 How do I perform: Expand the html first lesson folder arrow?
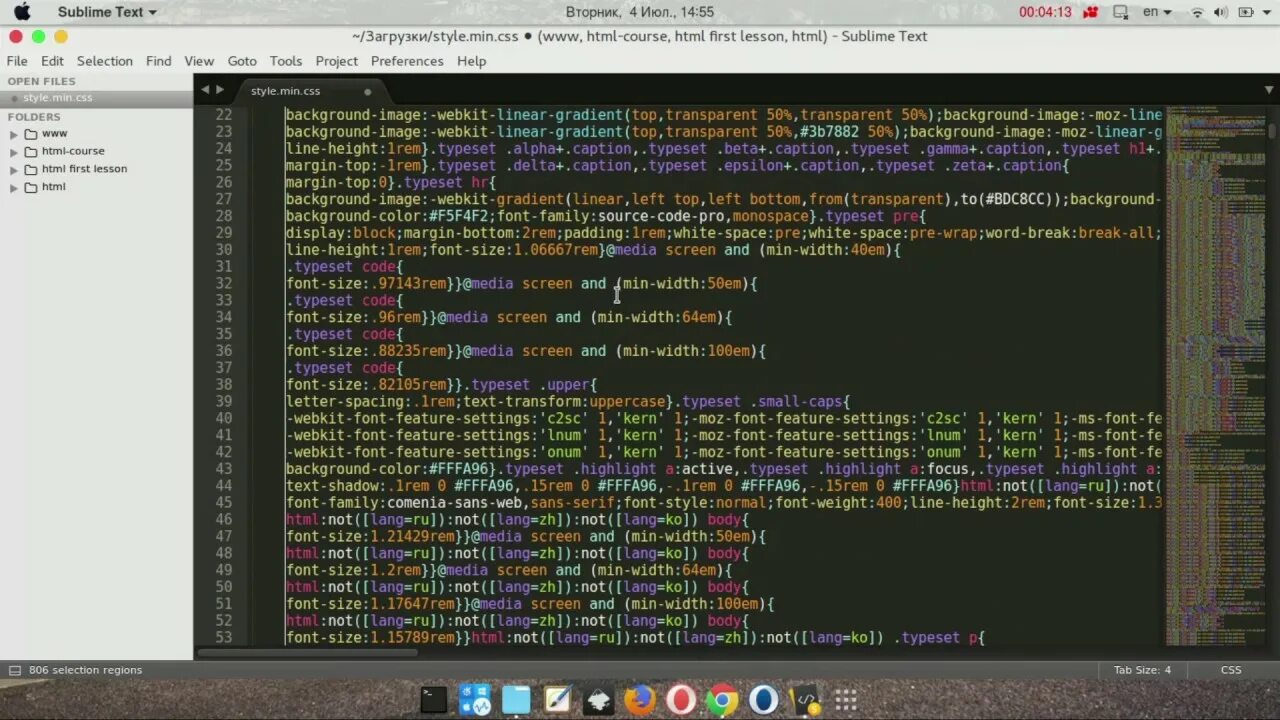coord(14,170)
